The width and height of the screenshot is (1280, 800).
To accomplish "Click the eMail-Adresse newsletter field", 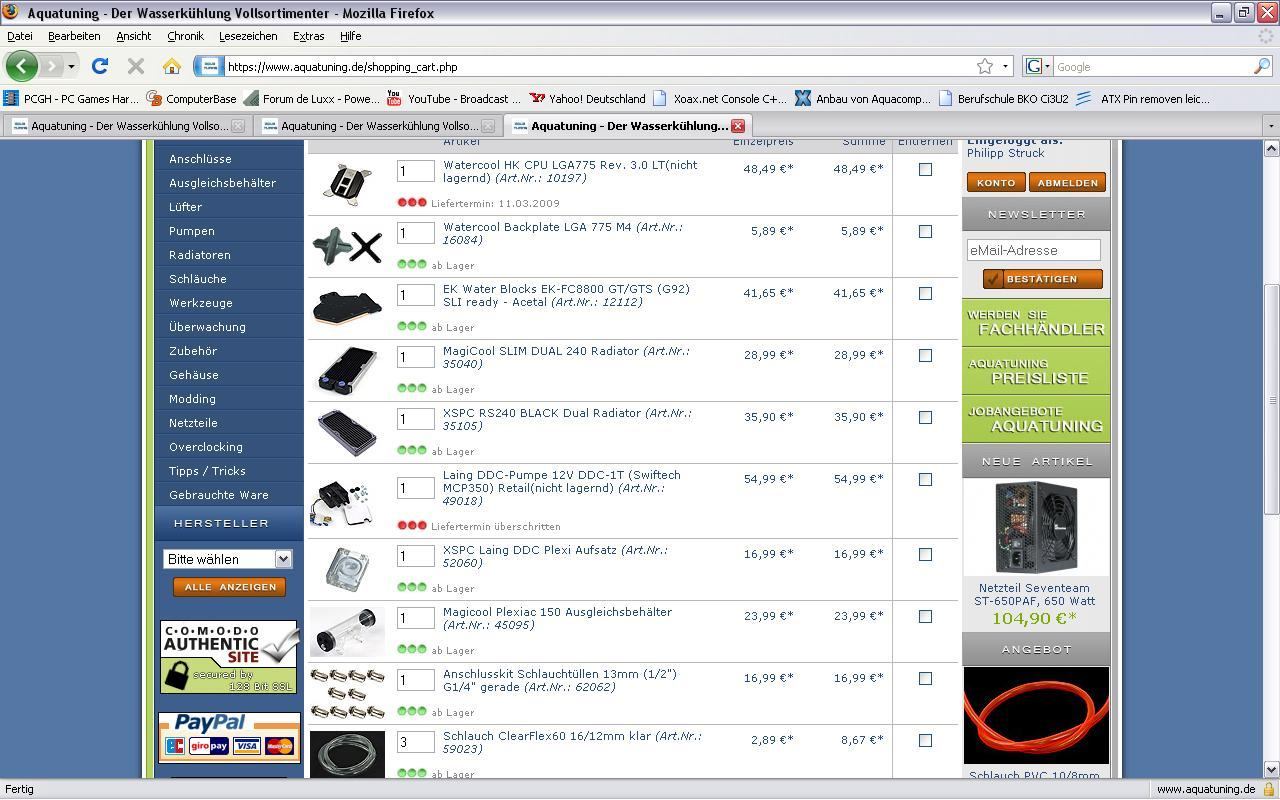I will (1033, 250).
